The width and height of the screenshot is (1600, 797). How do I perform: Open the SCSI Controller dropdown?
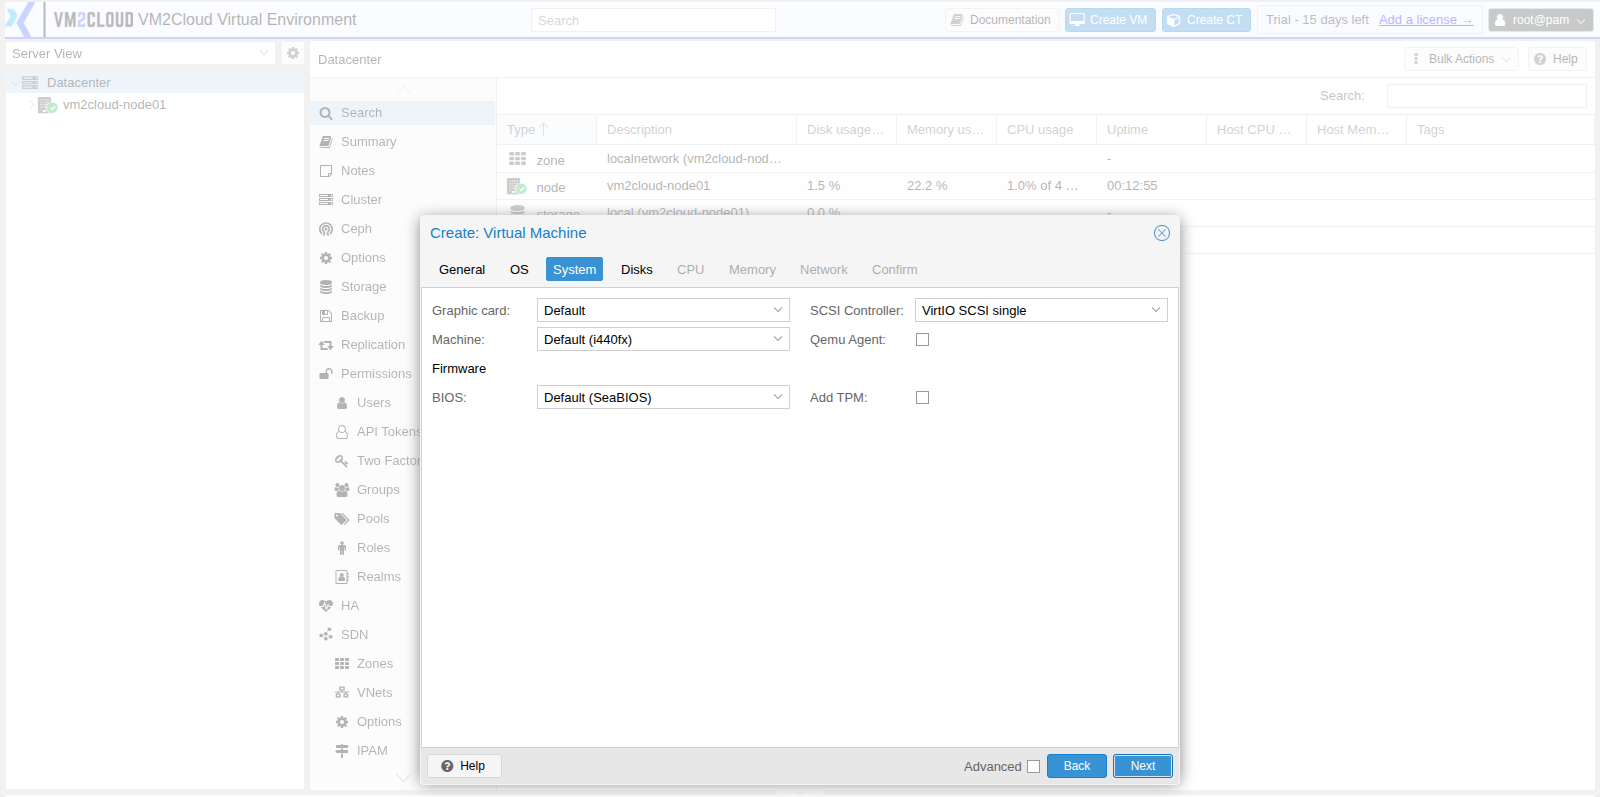click(x=1041, y=310)
